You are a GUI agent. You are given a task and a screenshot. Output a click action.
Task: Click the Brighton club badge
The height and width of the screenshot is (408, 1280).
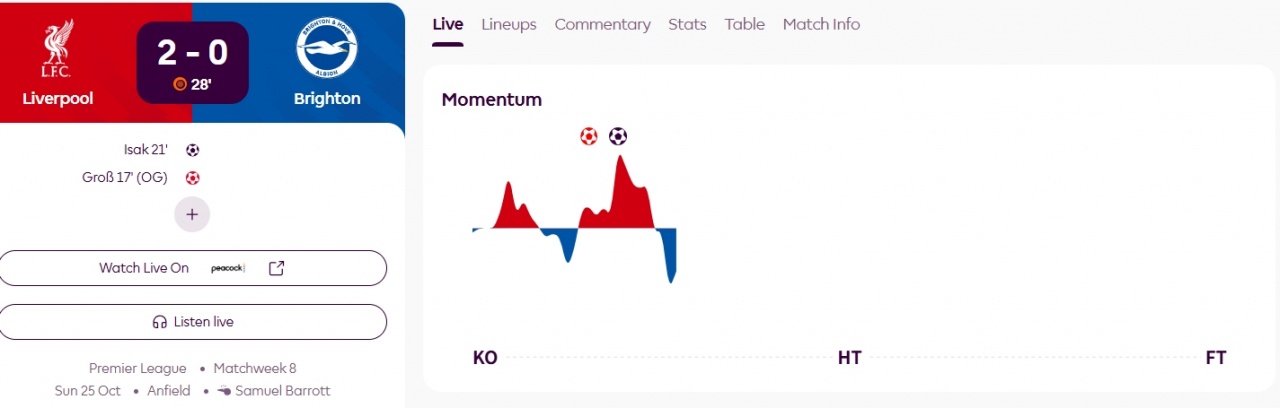coord(327,49)
